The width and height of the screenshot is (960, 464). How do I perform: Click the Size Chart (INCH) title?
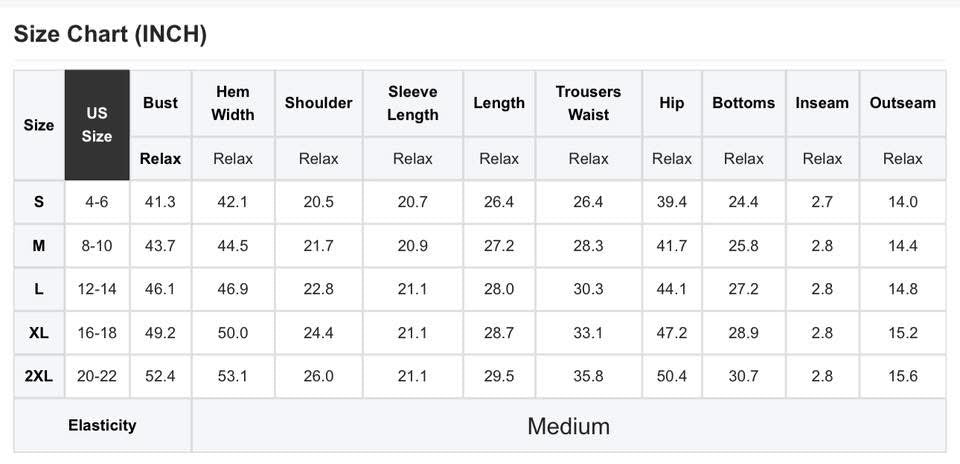click(110, 34)
